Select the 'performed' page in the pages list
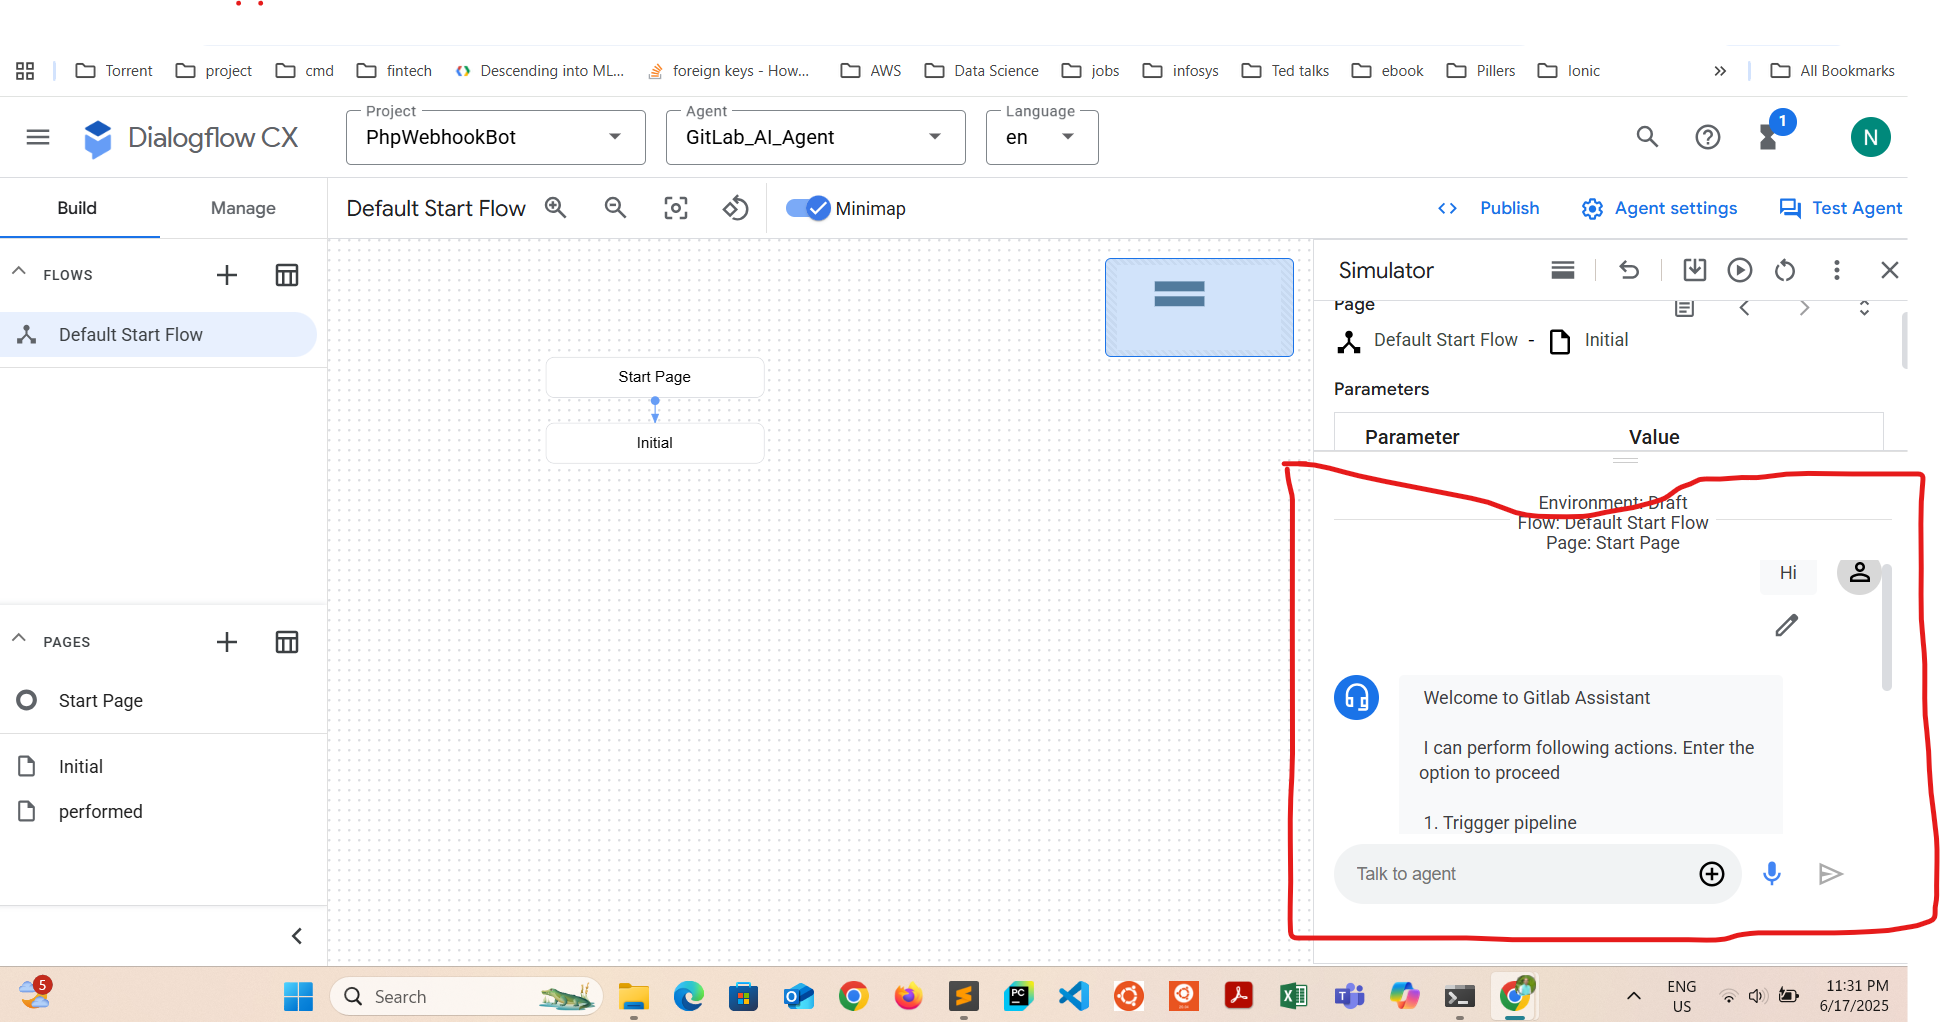This screenshot has height=1022, width=1941. click(x=100, y=812)
